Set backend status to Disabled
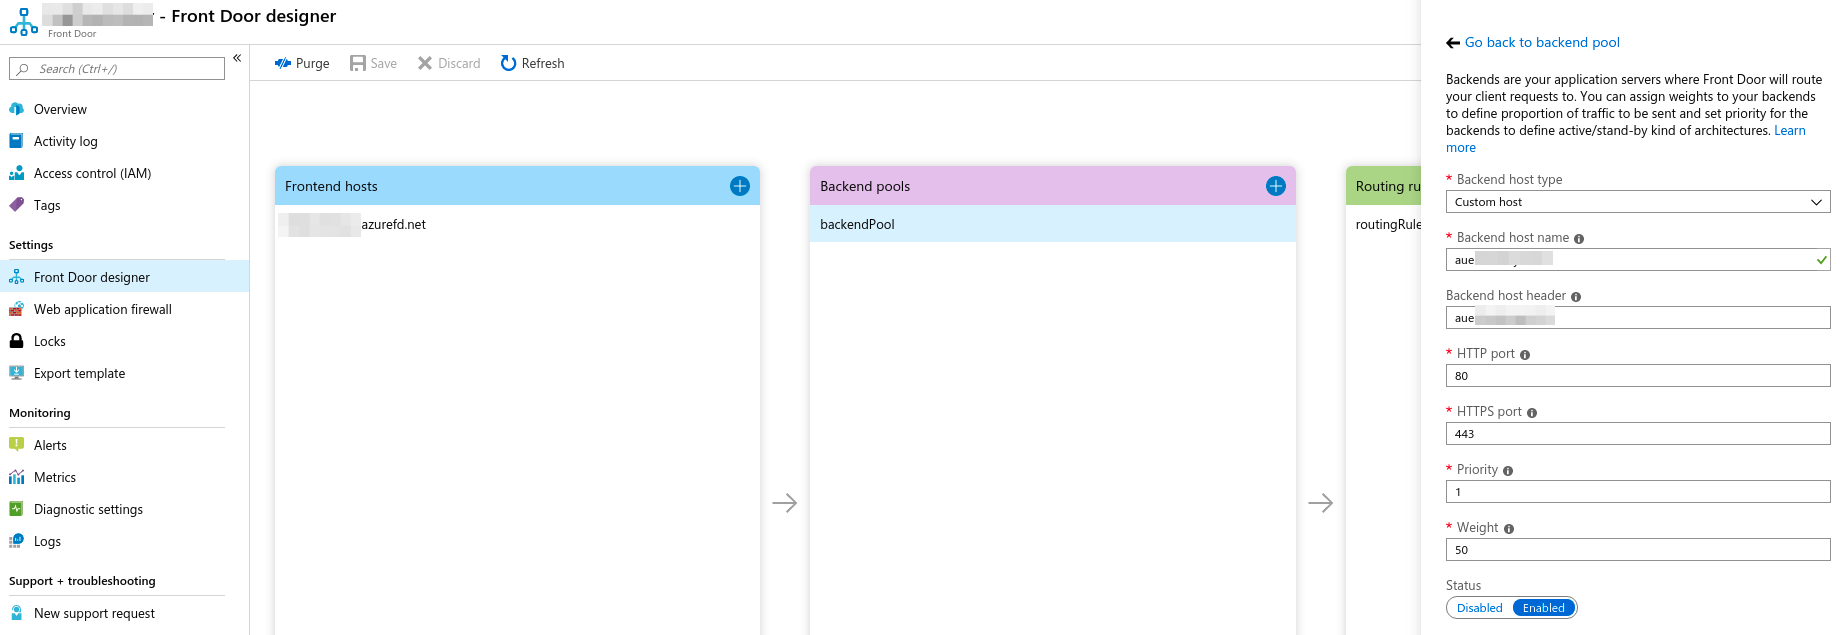This screenshot has height=635, width=1843. click(1480, 608)
